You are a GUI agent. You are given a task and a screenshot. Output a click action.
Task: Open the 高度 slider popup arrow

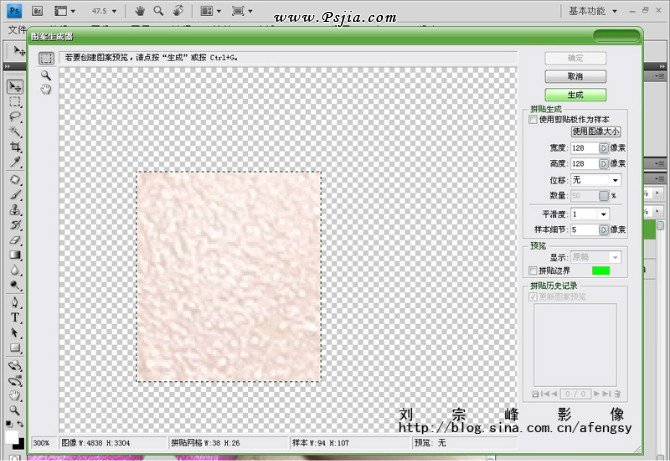coord(603,164)
